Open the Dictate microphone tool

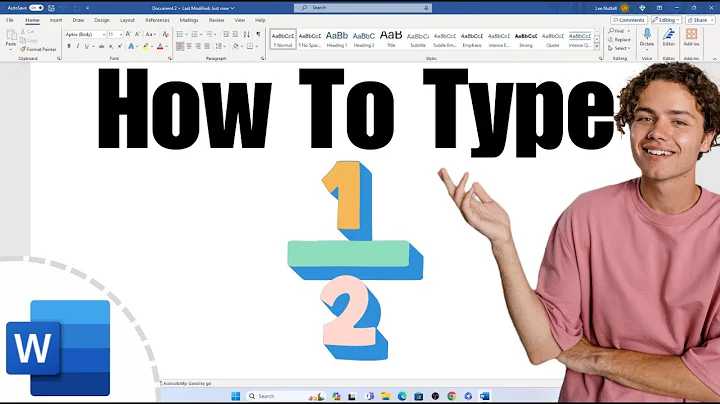647,37
